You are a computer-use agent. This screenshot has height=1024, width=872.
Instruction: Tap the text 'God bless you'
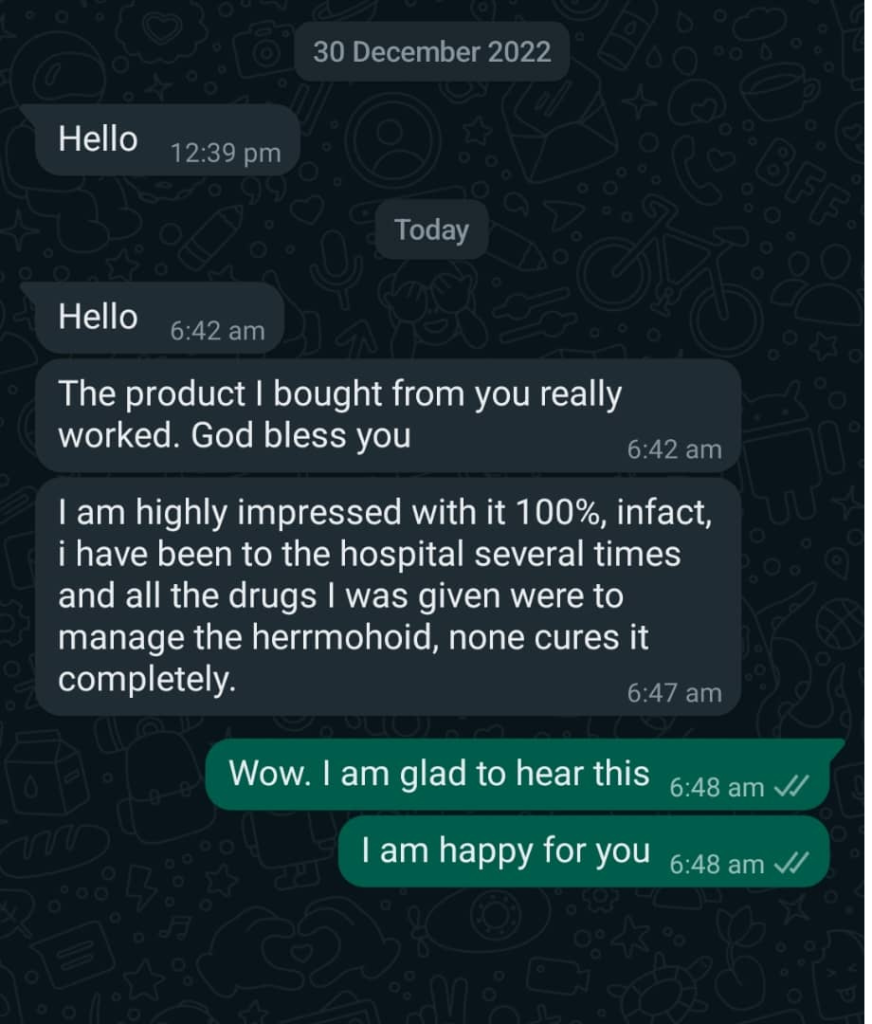pyautogui.click(x=300, y=435)
